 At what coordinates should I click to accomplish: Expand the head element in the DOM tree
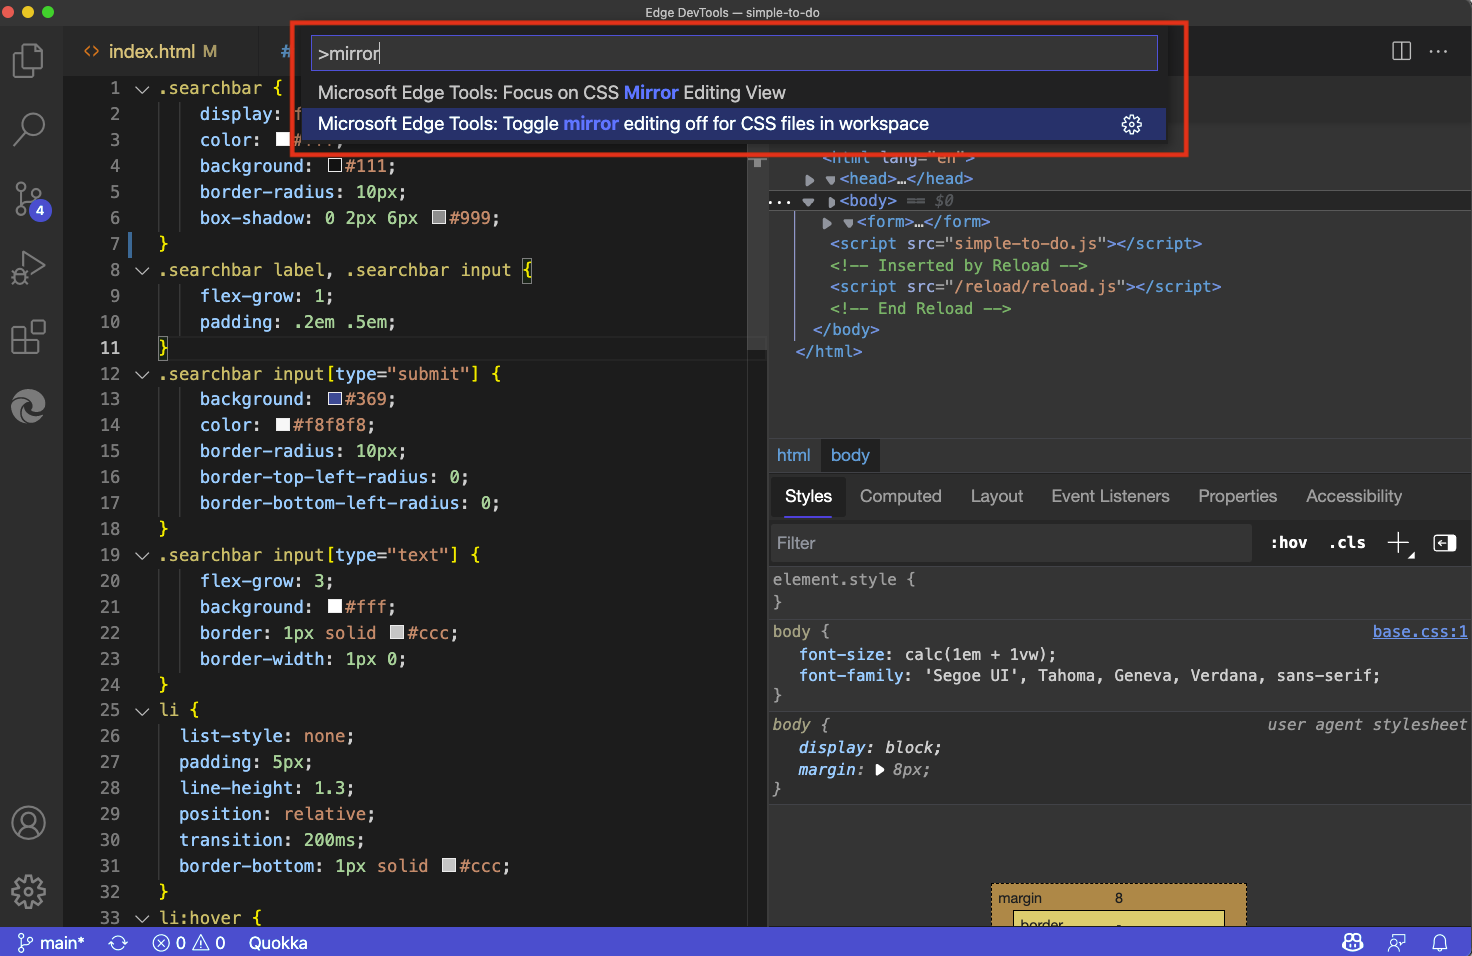(810, 178)
